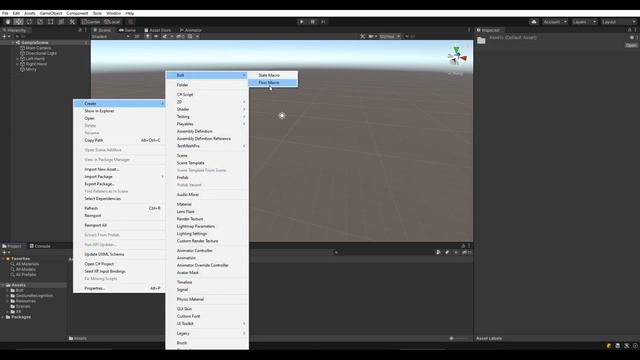Image resolution: width=640 pixels, height=360 pixels.
Task: Click the Step frame button
Action: coord(323,22)
